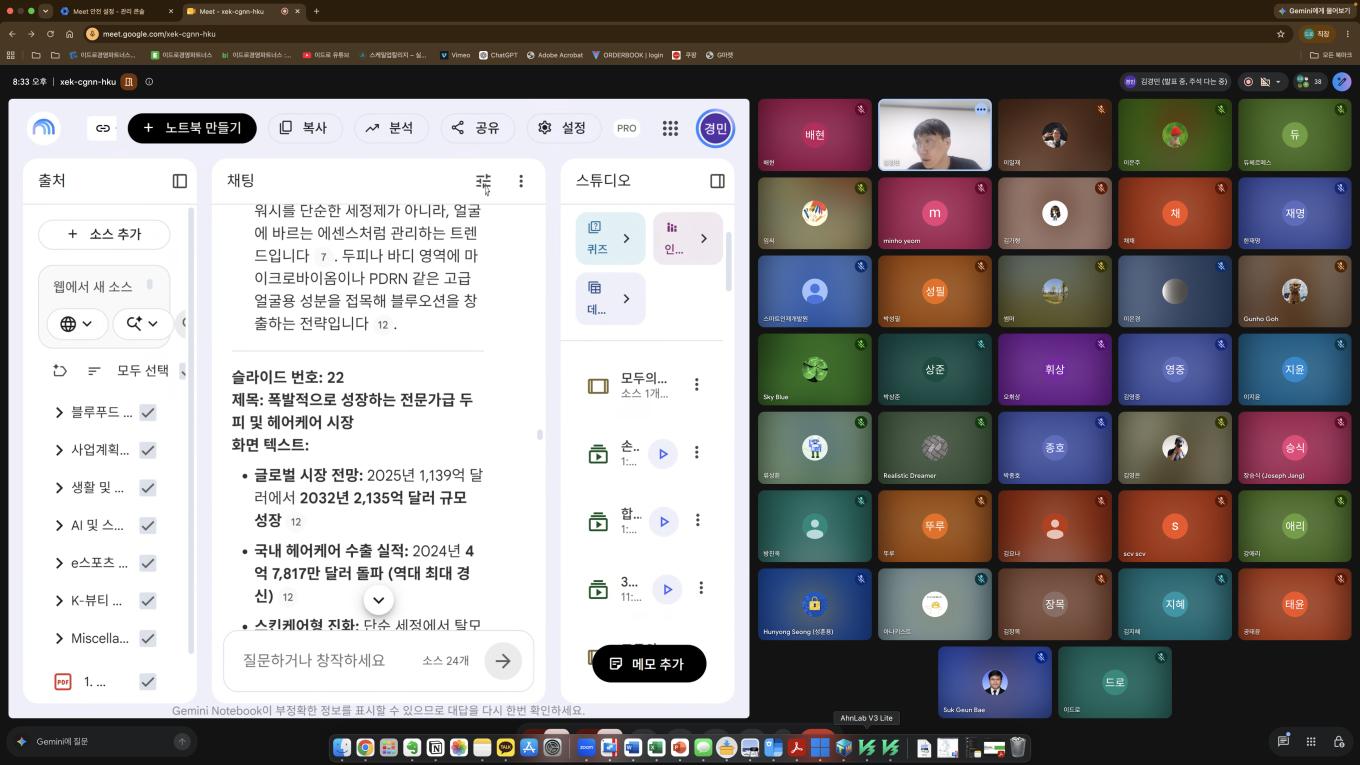Open the Google apps grid icon
This screenshot has width=1360, height=765.
pos(670,128)
